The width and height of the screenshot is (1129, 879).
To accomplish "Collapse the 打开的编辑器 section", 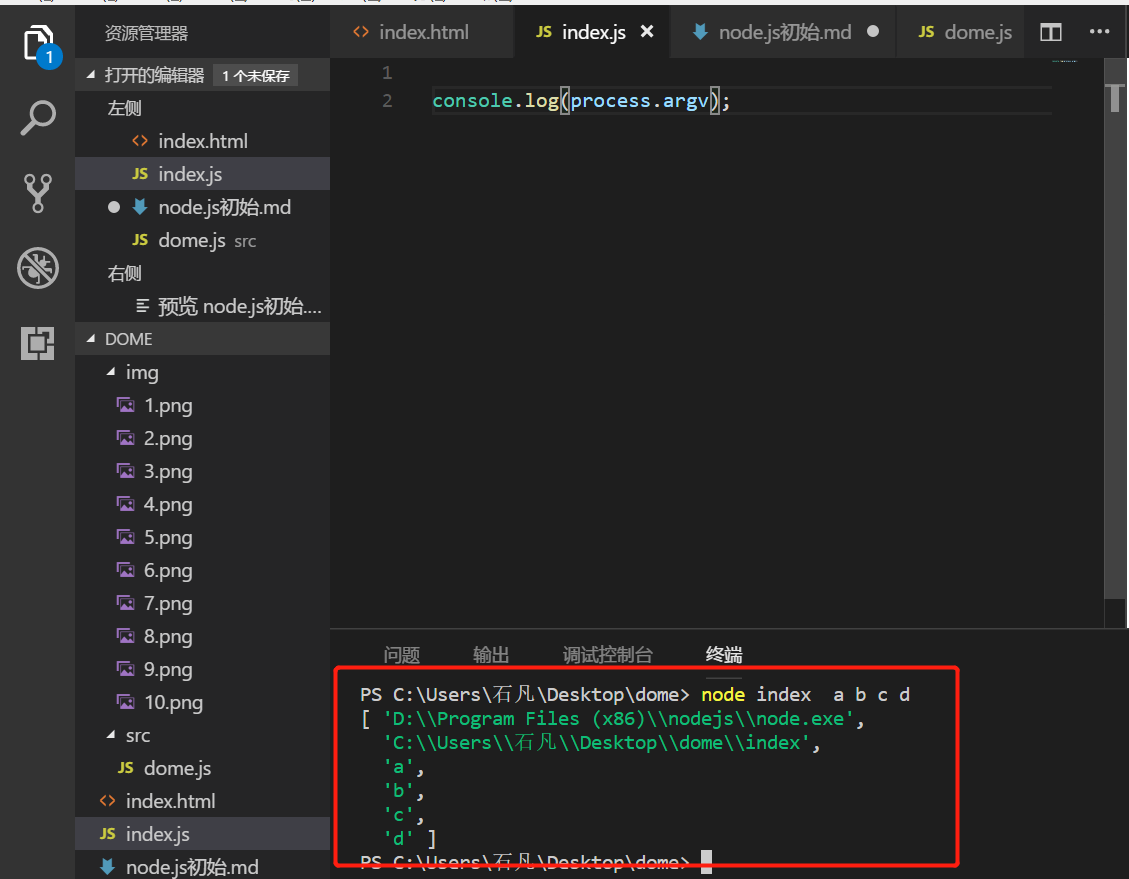I will (x=93, y=76).
